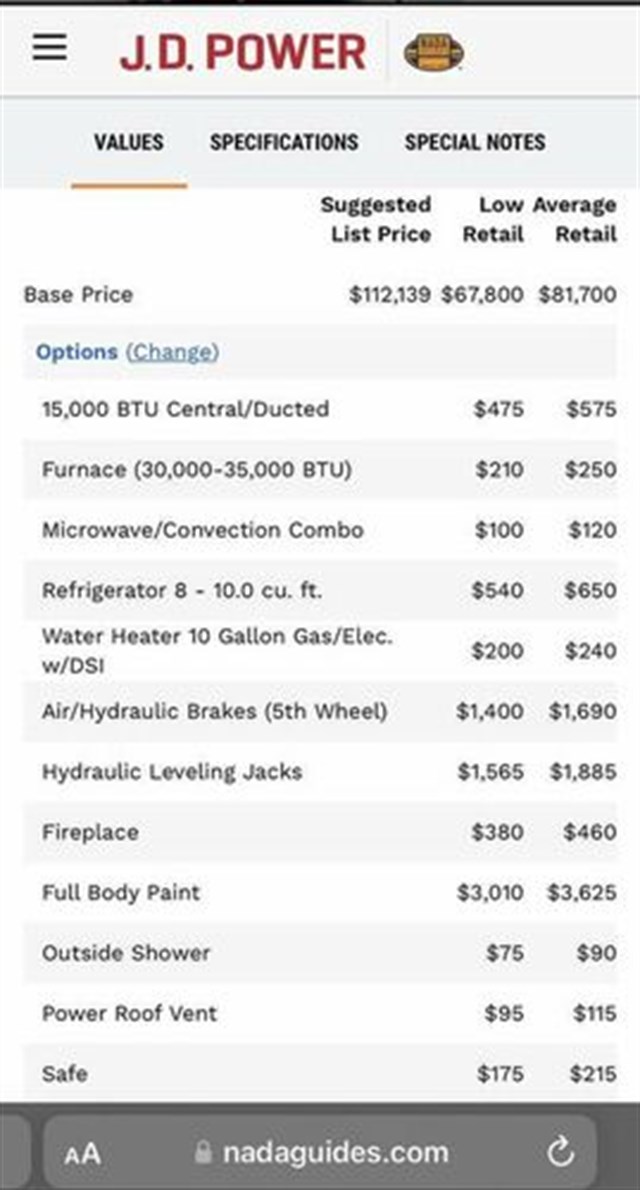Go to the Special Notes tab
640x1190 pixels.
click(475, 142)
